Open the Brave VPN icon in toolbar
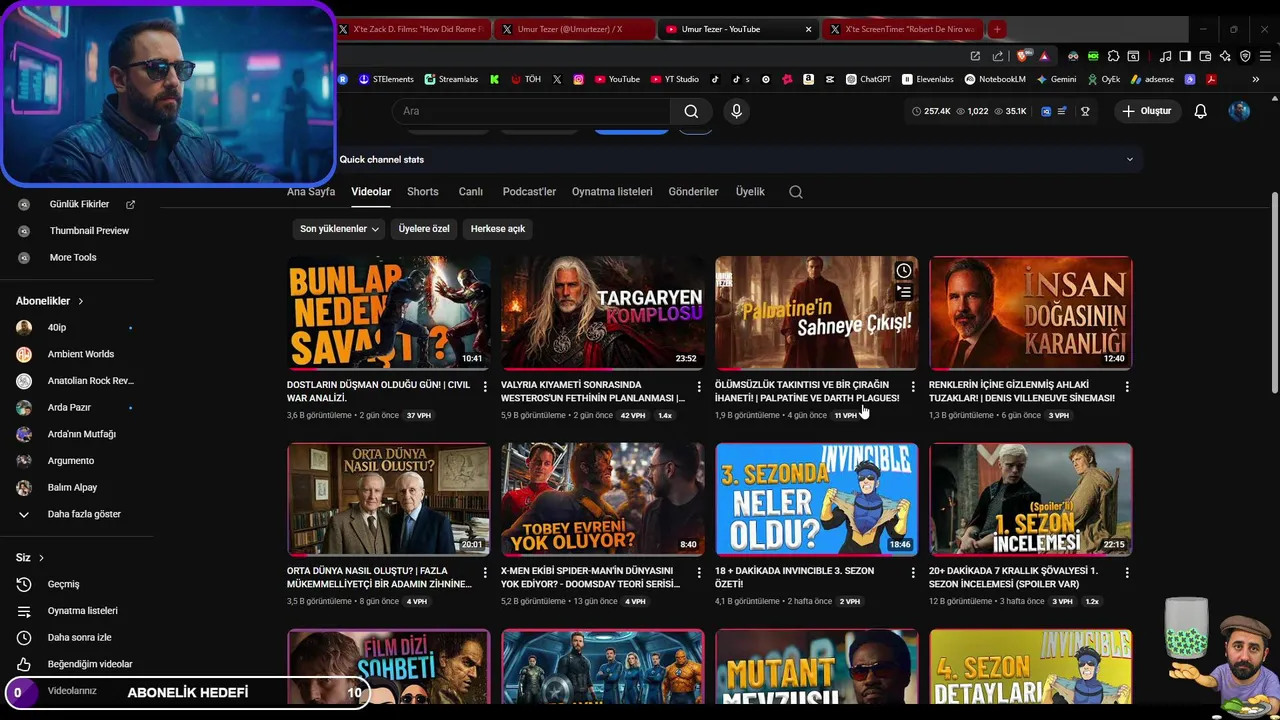1280x720 pixels. [x=1245, y=57]
